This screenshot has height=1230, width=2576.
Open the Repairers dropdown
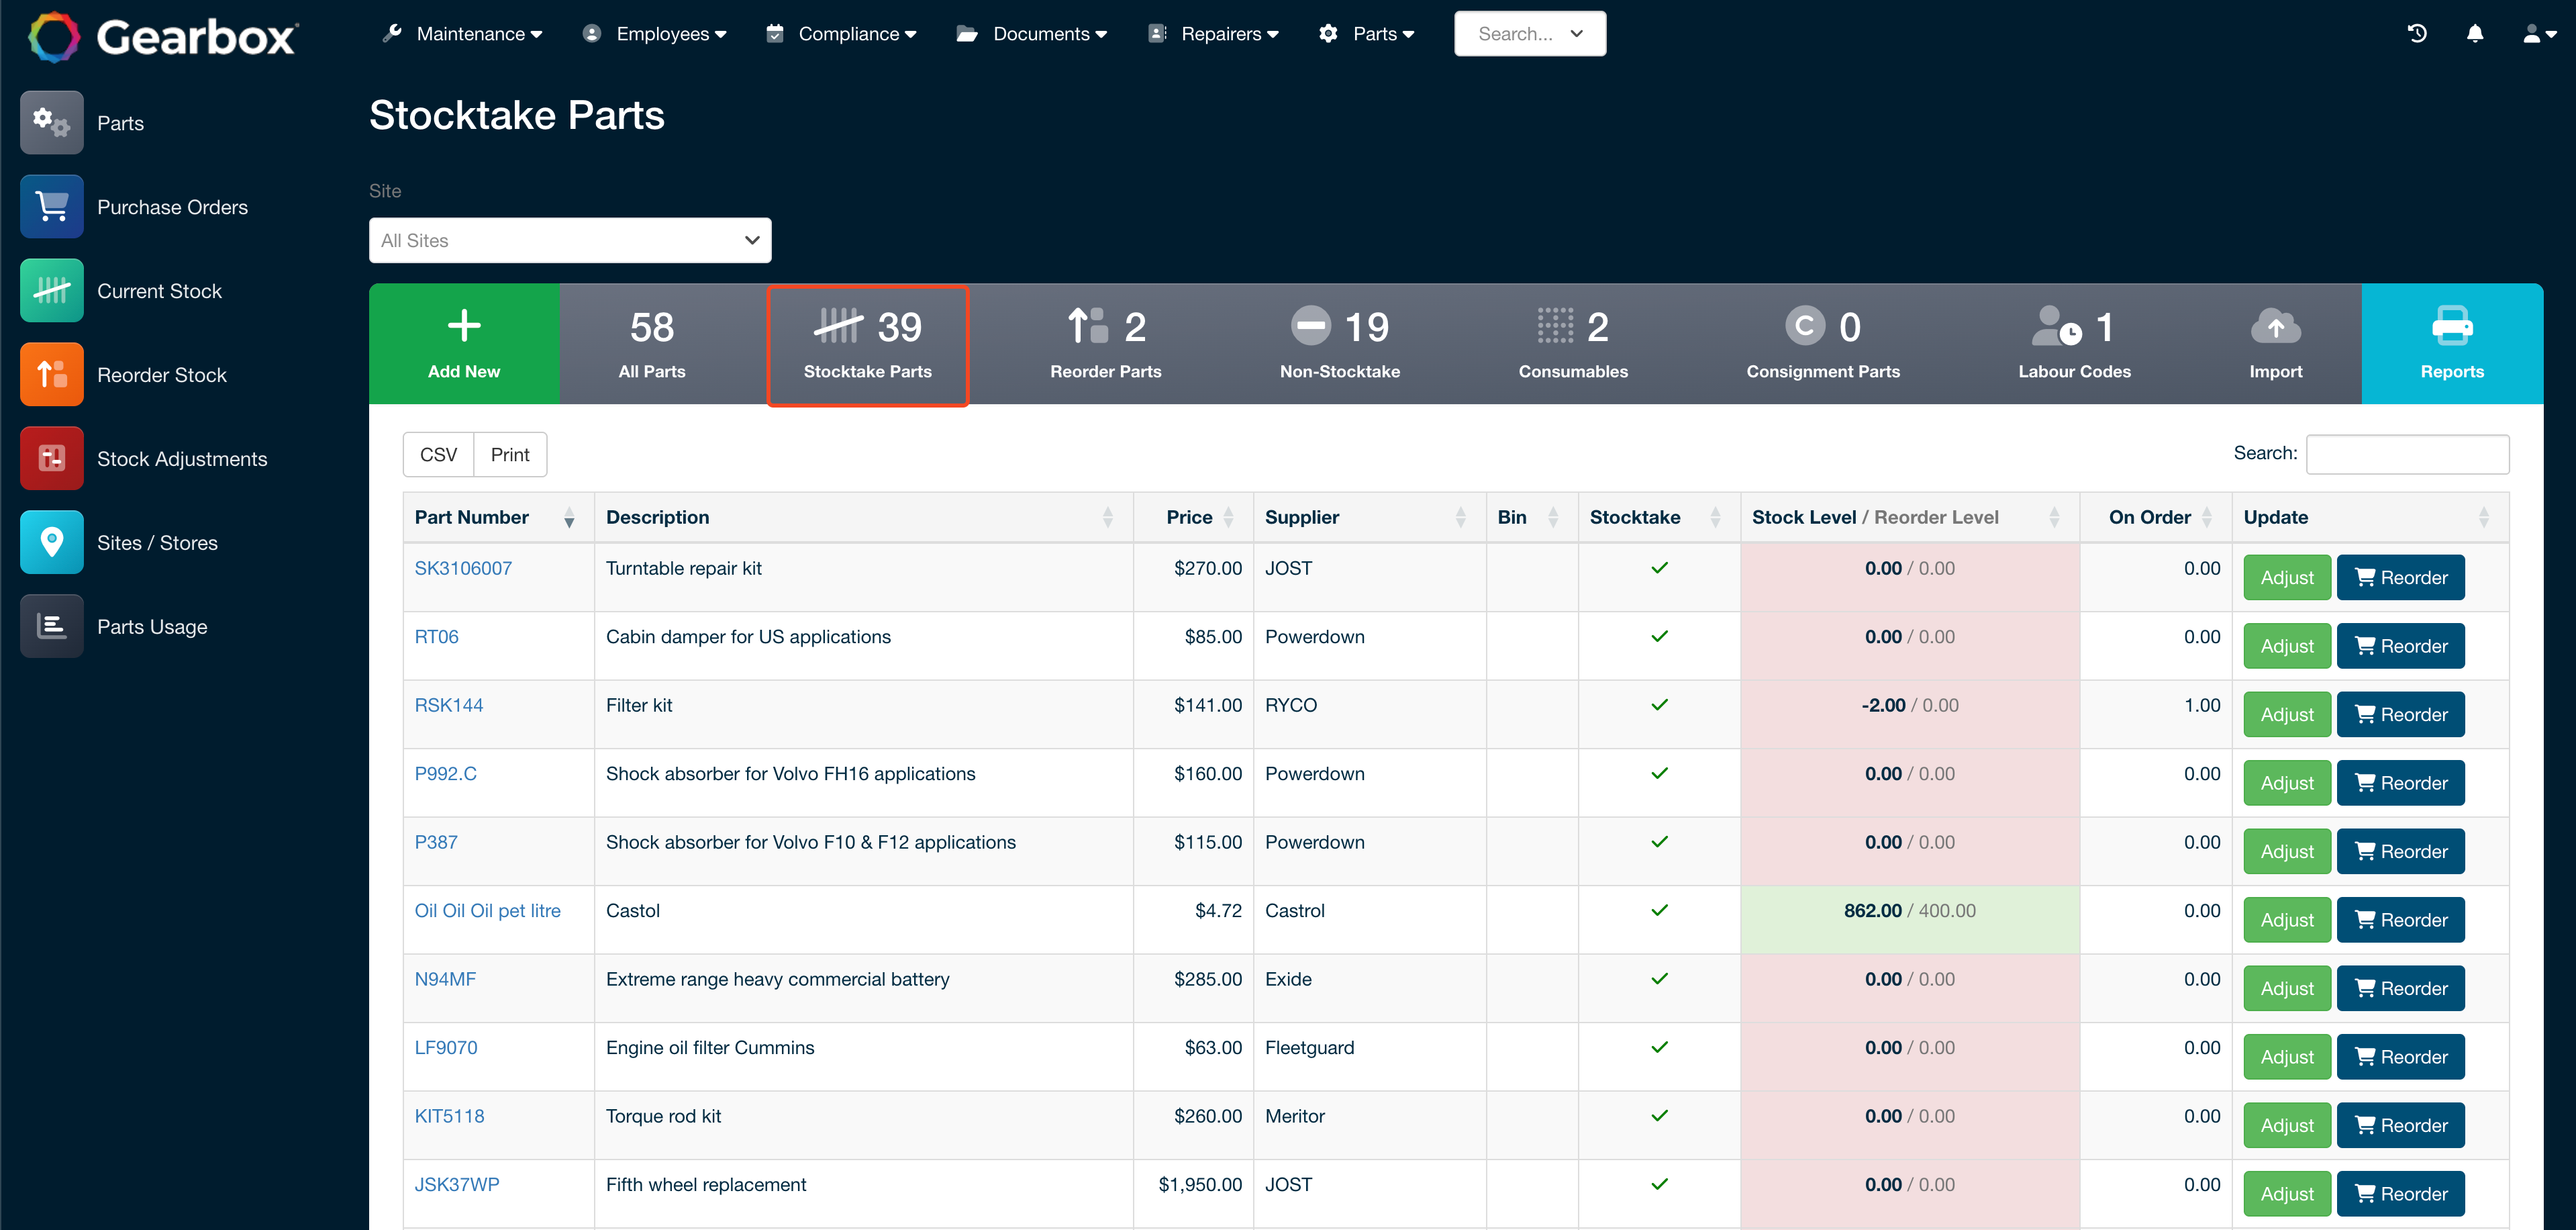1213,33
